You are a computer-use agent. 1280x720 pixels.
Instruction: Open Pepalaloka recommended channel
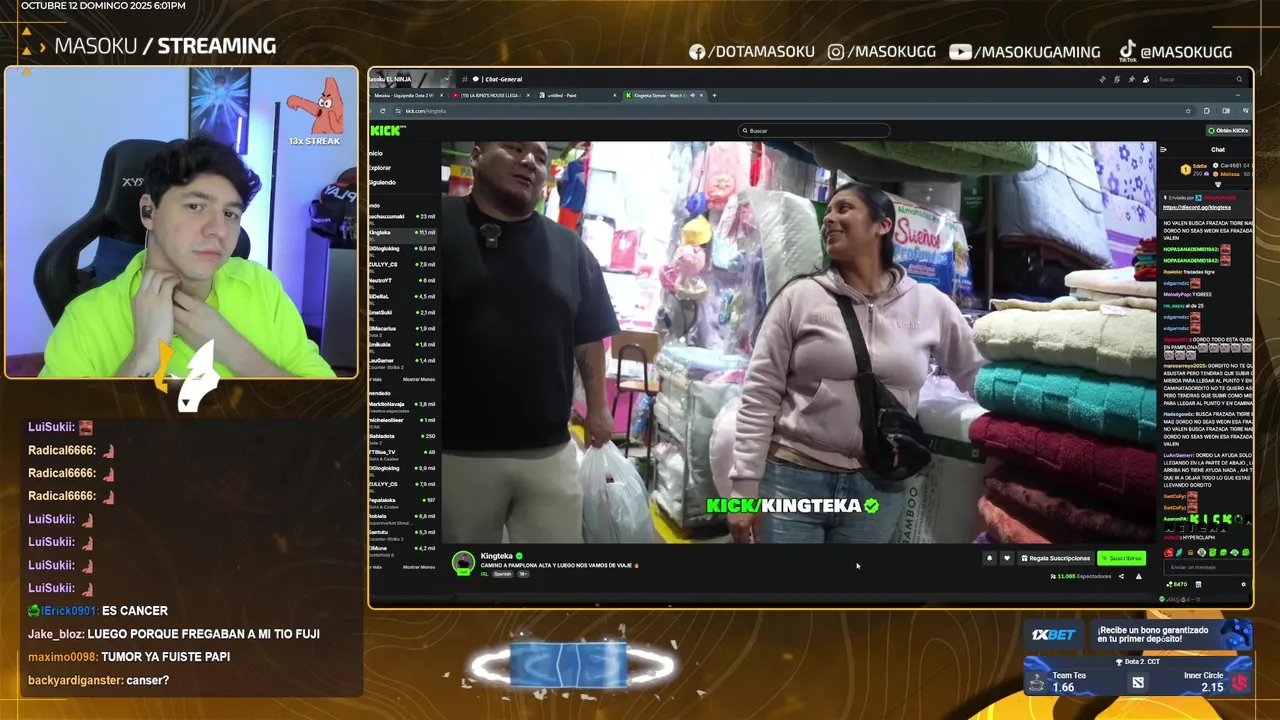[402, 503]
